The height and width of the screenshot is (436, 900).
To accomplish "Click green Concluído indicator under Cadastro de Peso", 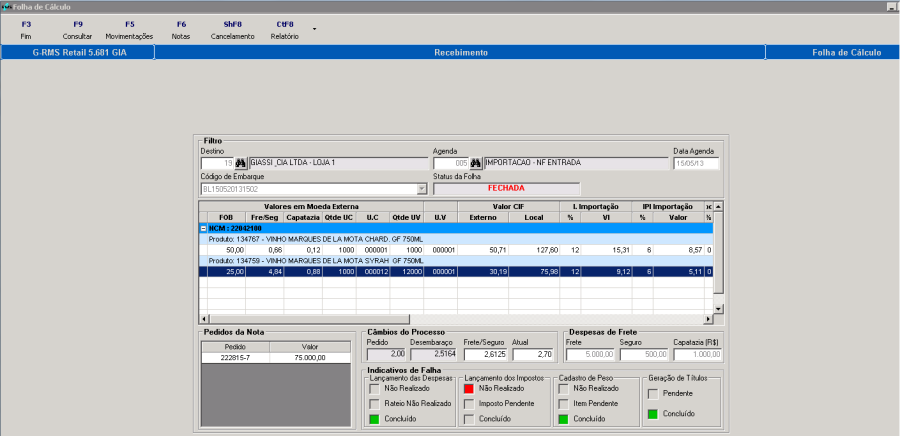I will point(564,419).
